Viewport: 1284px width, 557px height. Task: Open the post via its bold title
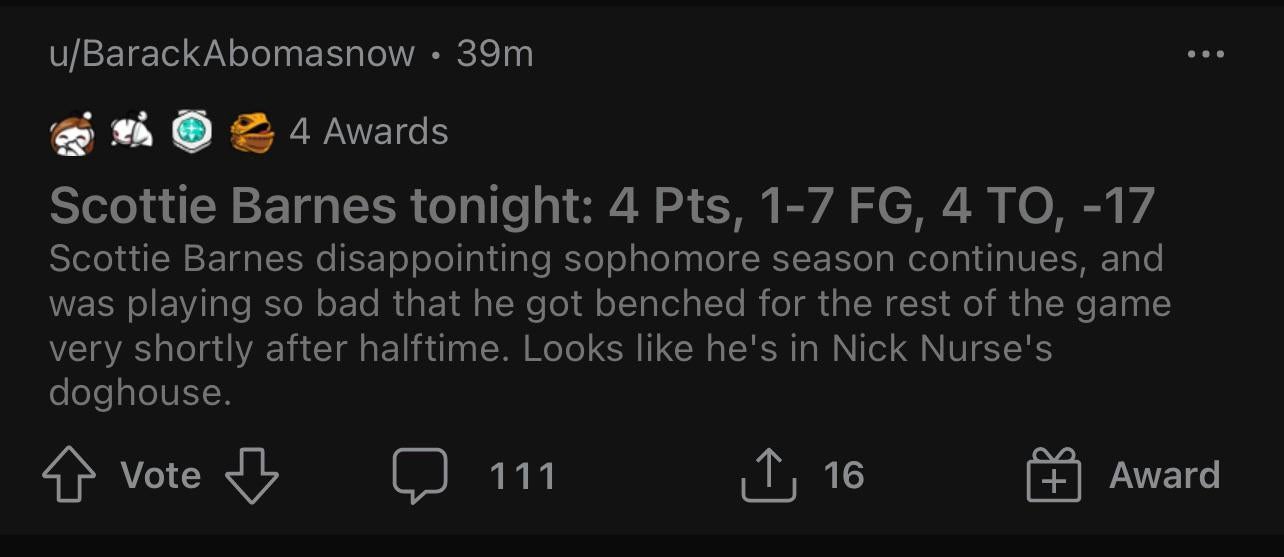pos(601,207)
